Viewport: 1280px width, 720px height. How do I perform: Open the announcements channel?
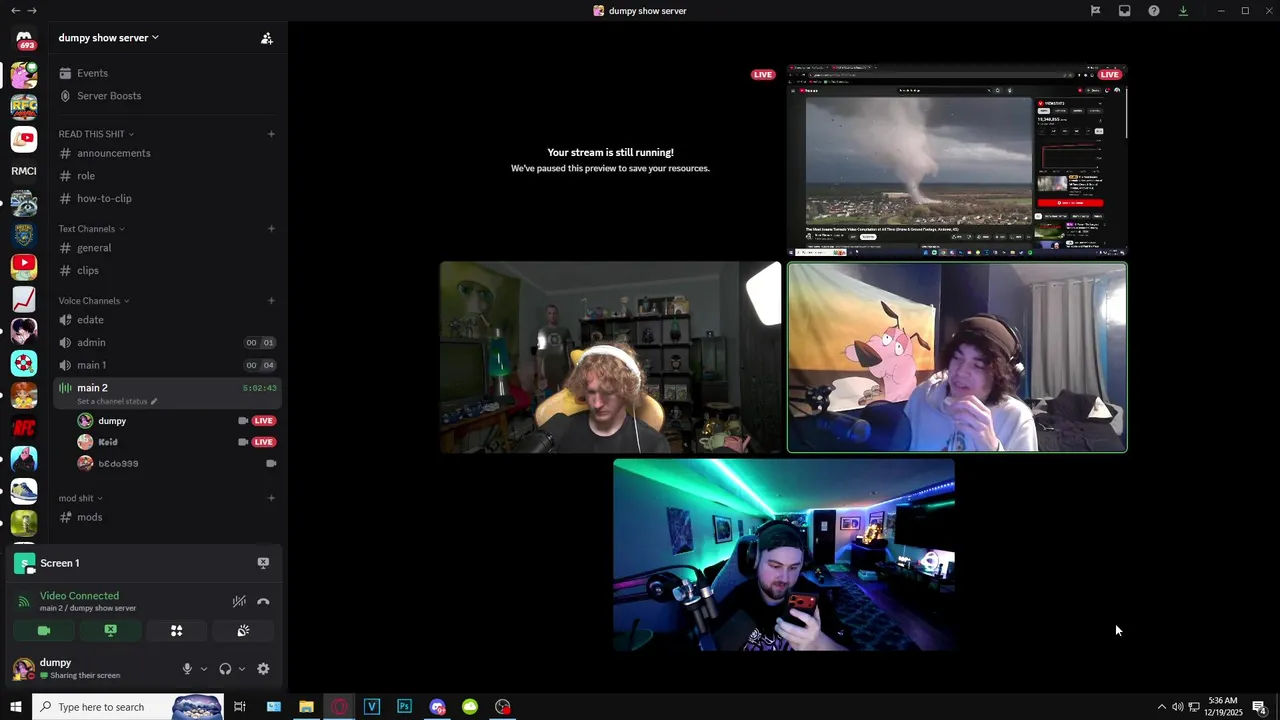pos(167,153)
